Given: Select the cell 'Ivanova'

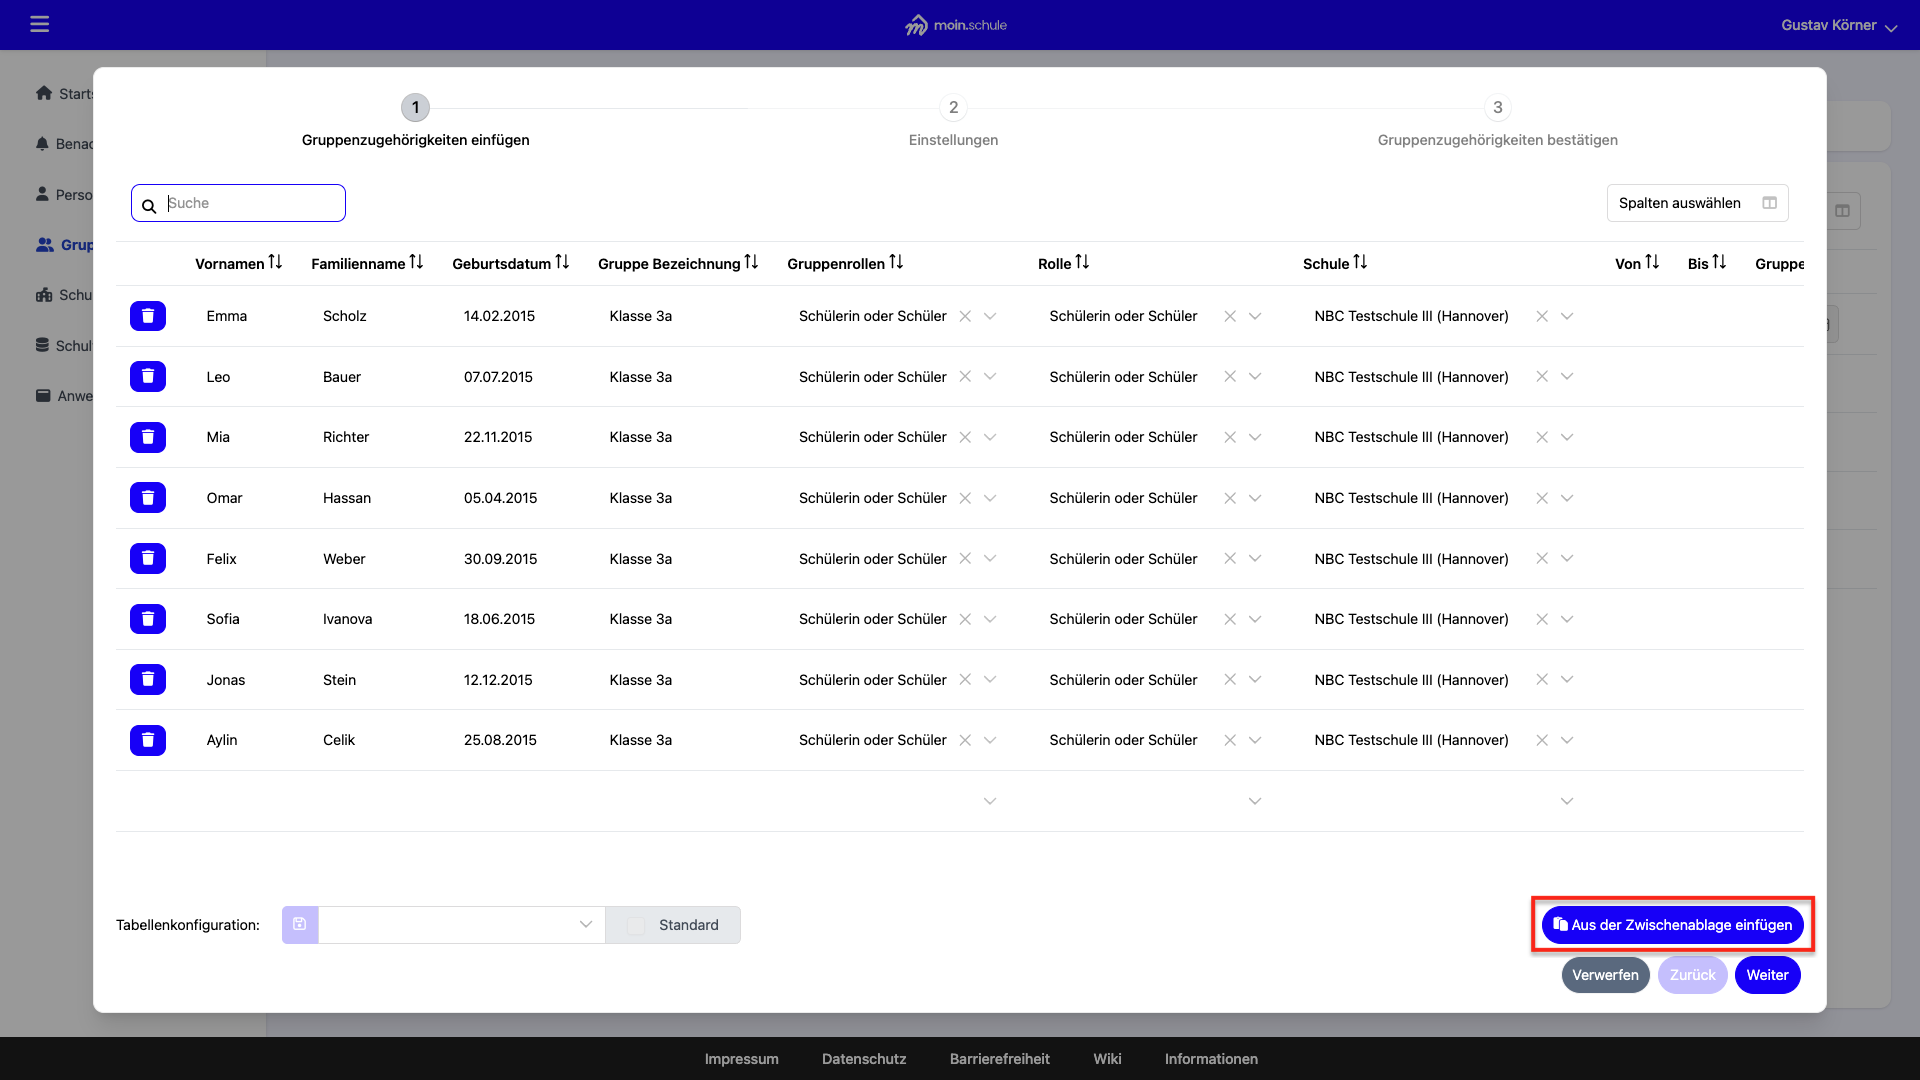Looking at the screenshot, I should (x=347, y=619).
